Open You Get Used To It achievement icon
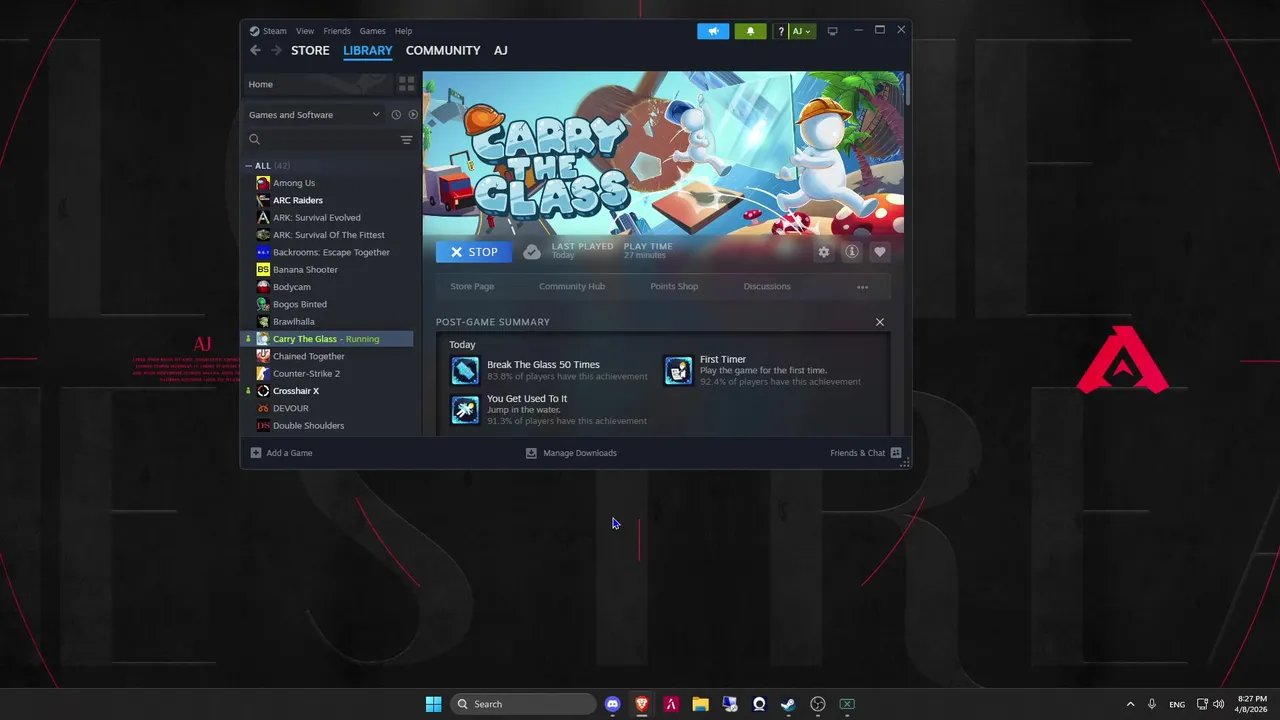 click(x=465, y=410)
